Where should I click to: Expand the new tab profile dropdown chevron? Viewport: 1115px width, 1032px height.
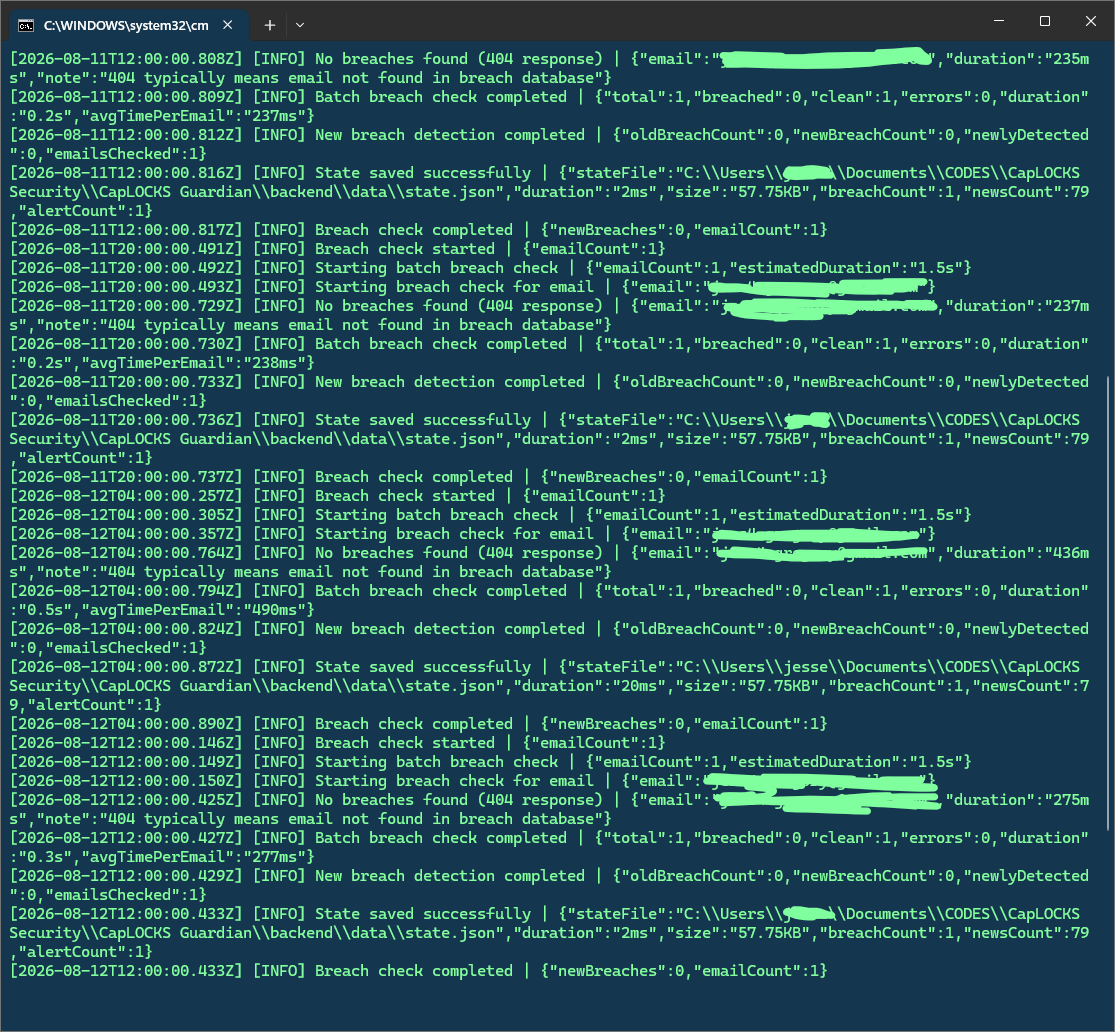[300, 25]
